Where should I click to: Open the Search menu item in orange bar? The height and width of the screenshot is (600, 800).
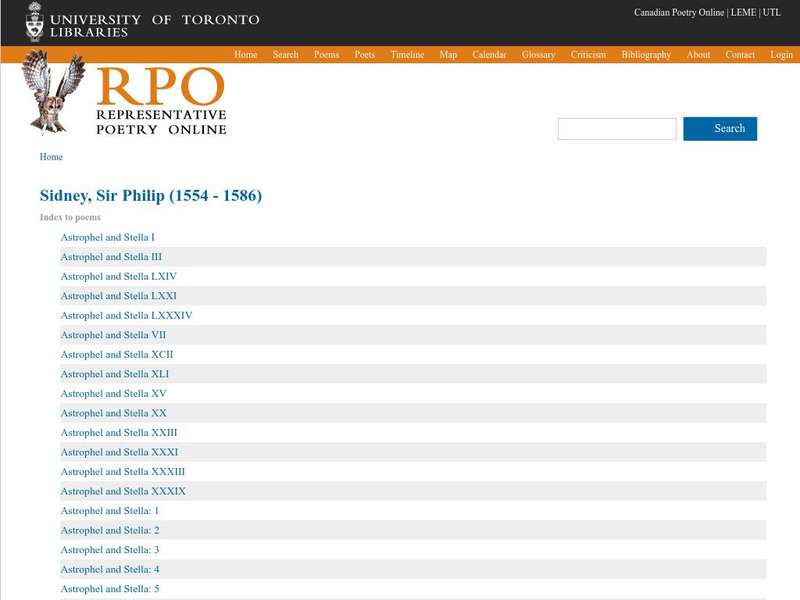(285, 55)
